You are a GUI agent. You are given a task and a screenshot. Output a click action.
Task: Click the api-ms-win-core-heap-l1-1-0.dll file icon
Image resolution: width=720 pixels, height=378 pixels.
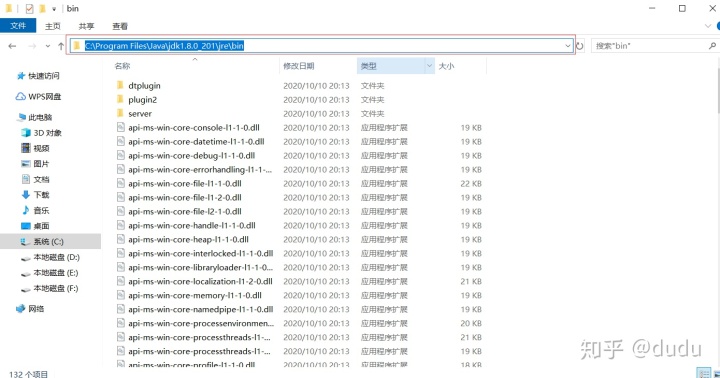(120, 239)
